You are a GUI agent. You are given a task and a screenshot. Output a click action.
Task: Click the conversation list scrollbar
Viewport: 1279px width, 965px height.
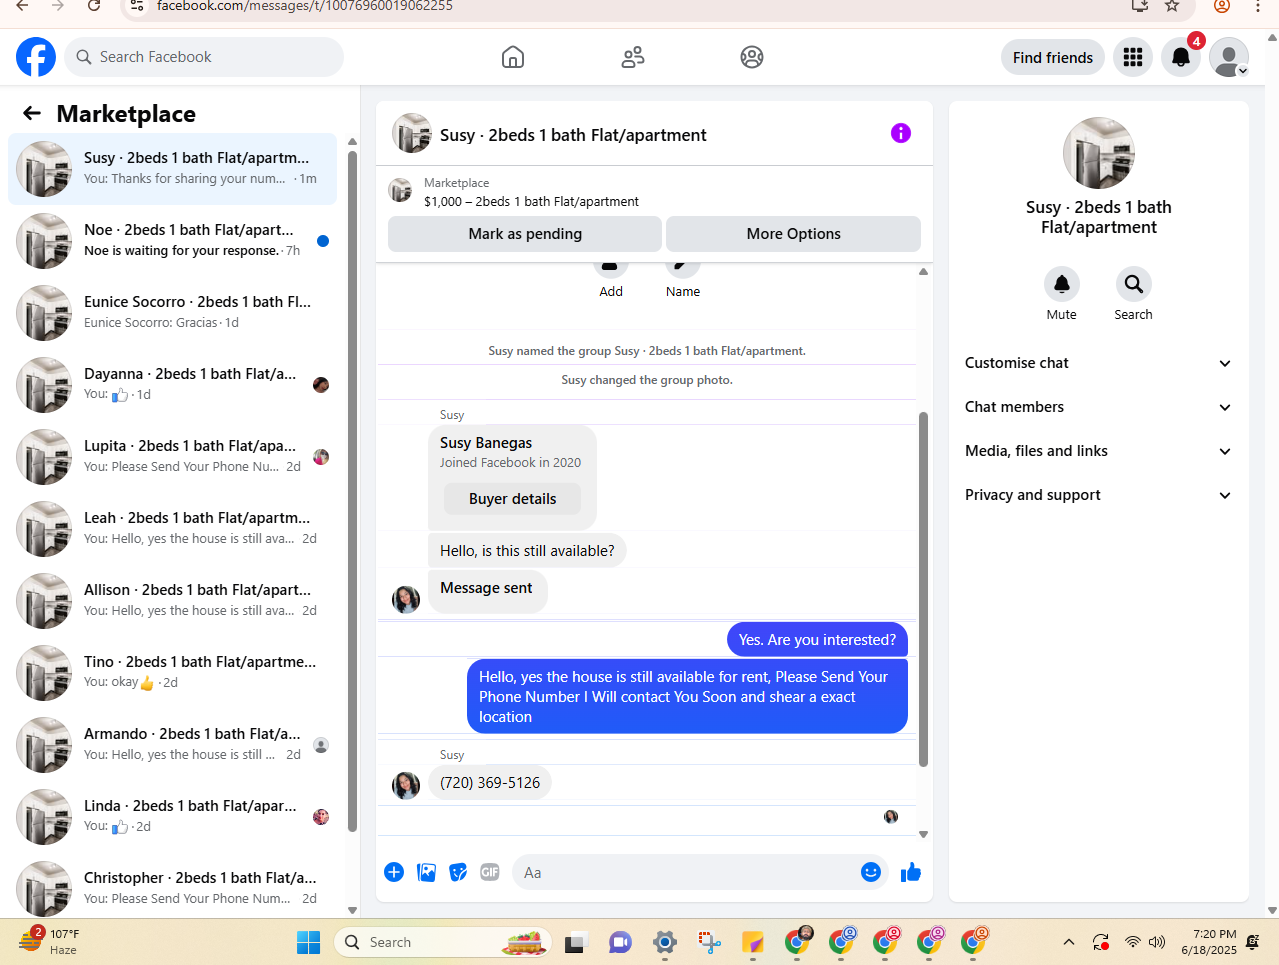[352, 490]
